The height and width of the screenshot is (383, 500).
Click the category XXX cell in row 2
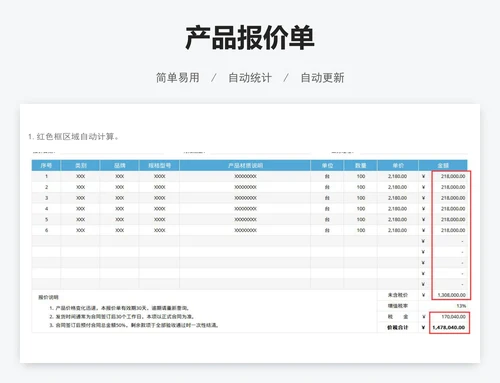pyautogui.click(x=80, y=187)
